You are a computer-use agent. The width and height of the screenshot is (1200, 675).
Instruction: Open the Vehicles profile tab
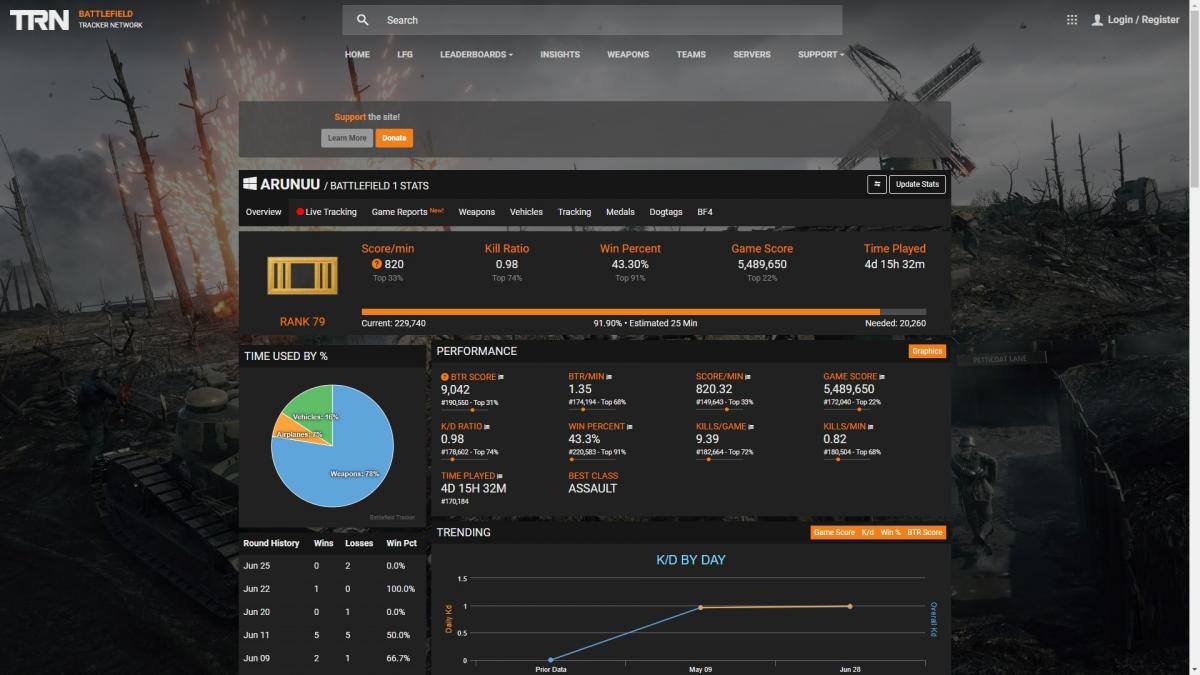(526, 212)
